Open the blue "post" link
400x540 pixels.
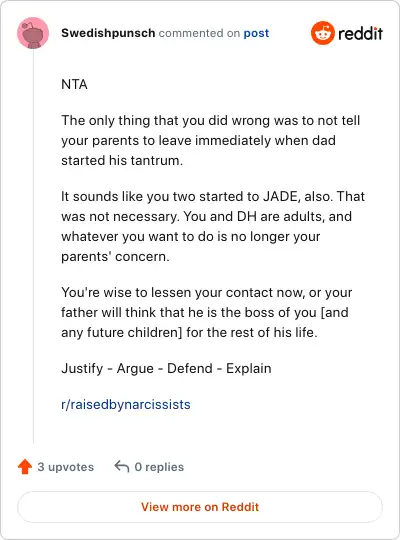tap(256, 33)
